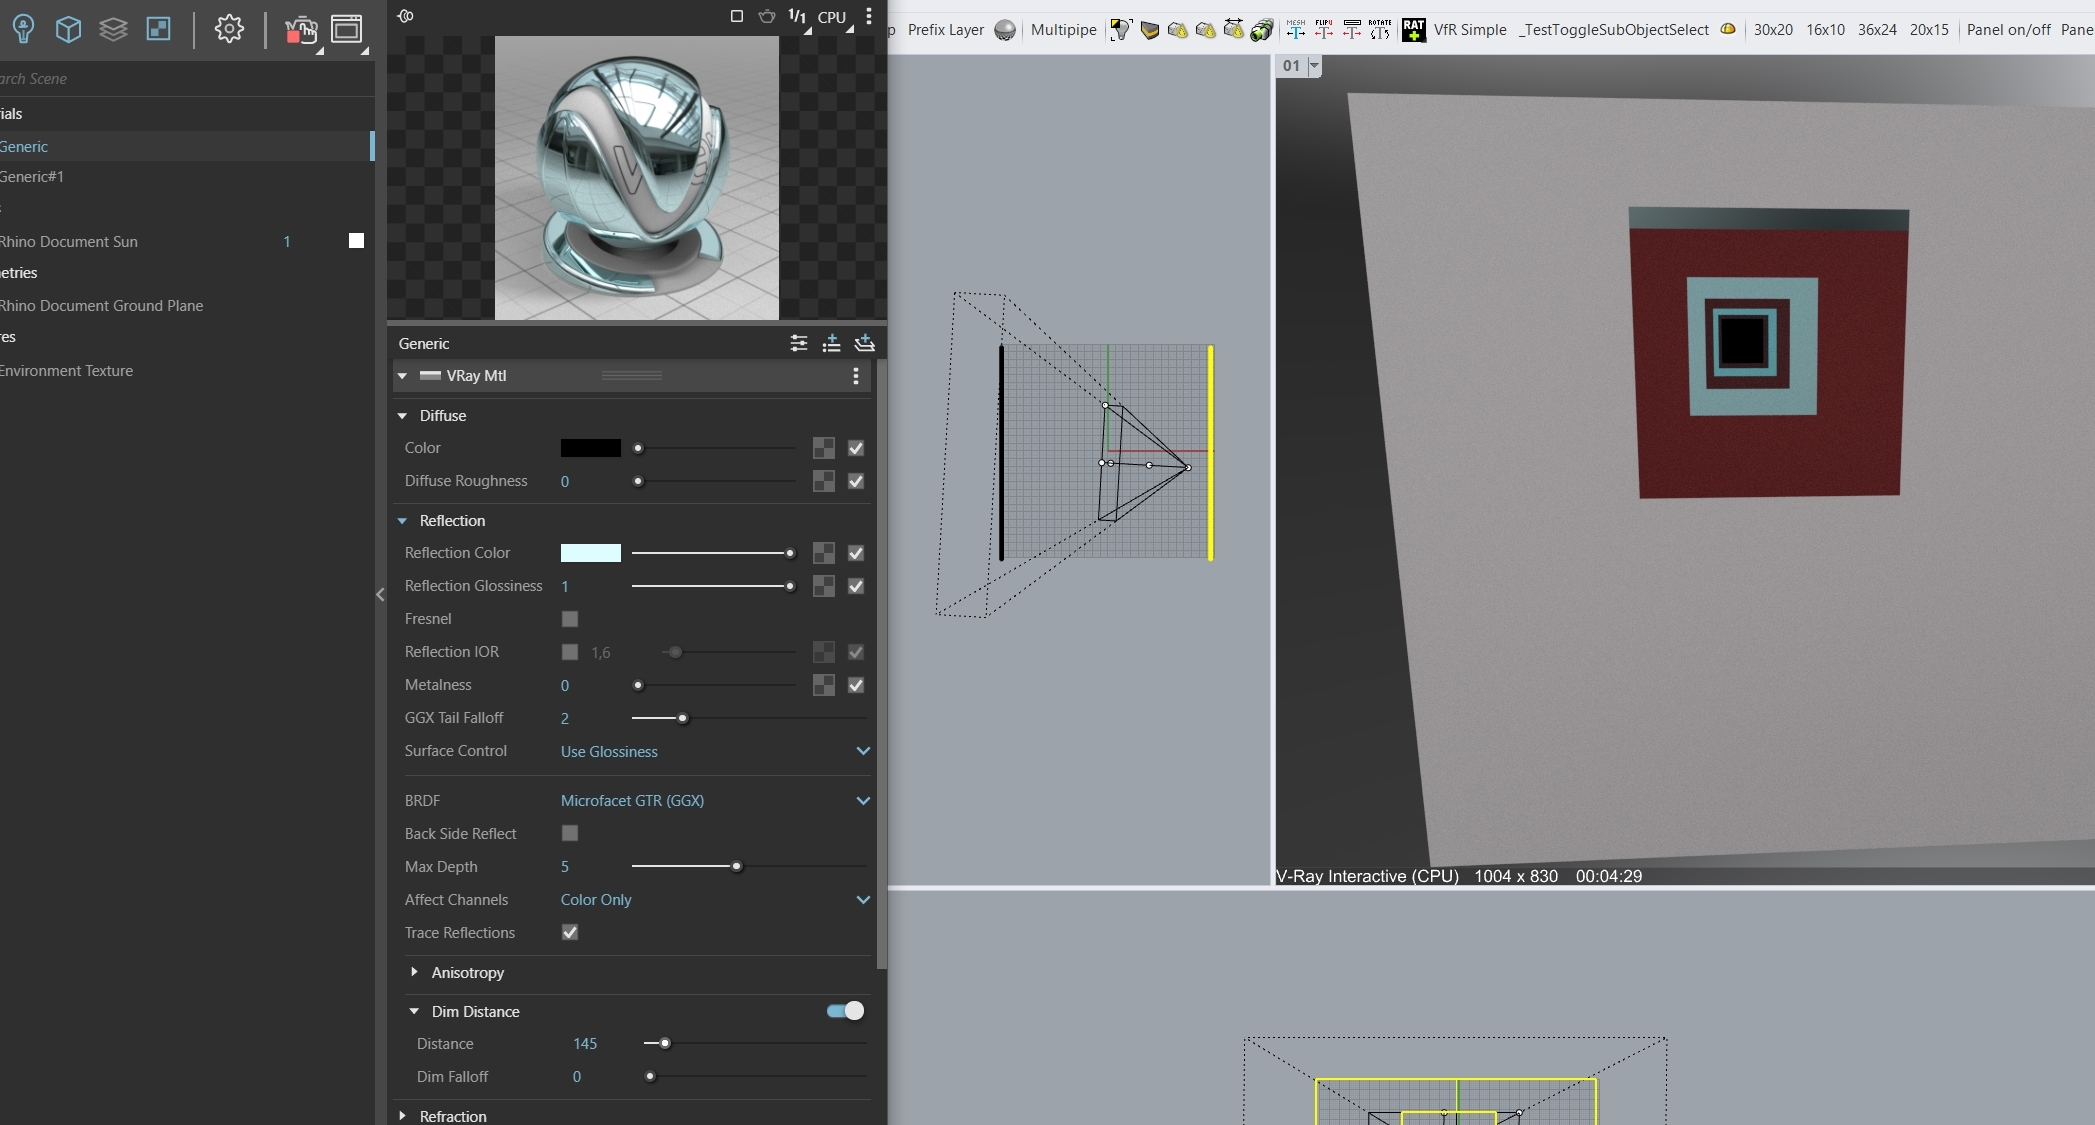Open Surface Control dropdown
This screenshot has height=1125, width=2095.
point(715,751)
